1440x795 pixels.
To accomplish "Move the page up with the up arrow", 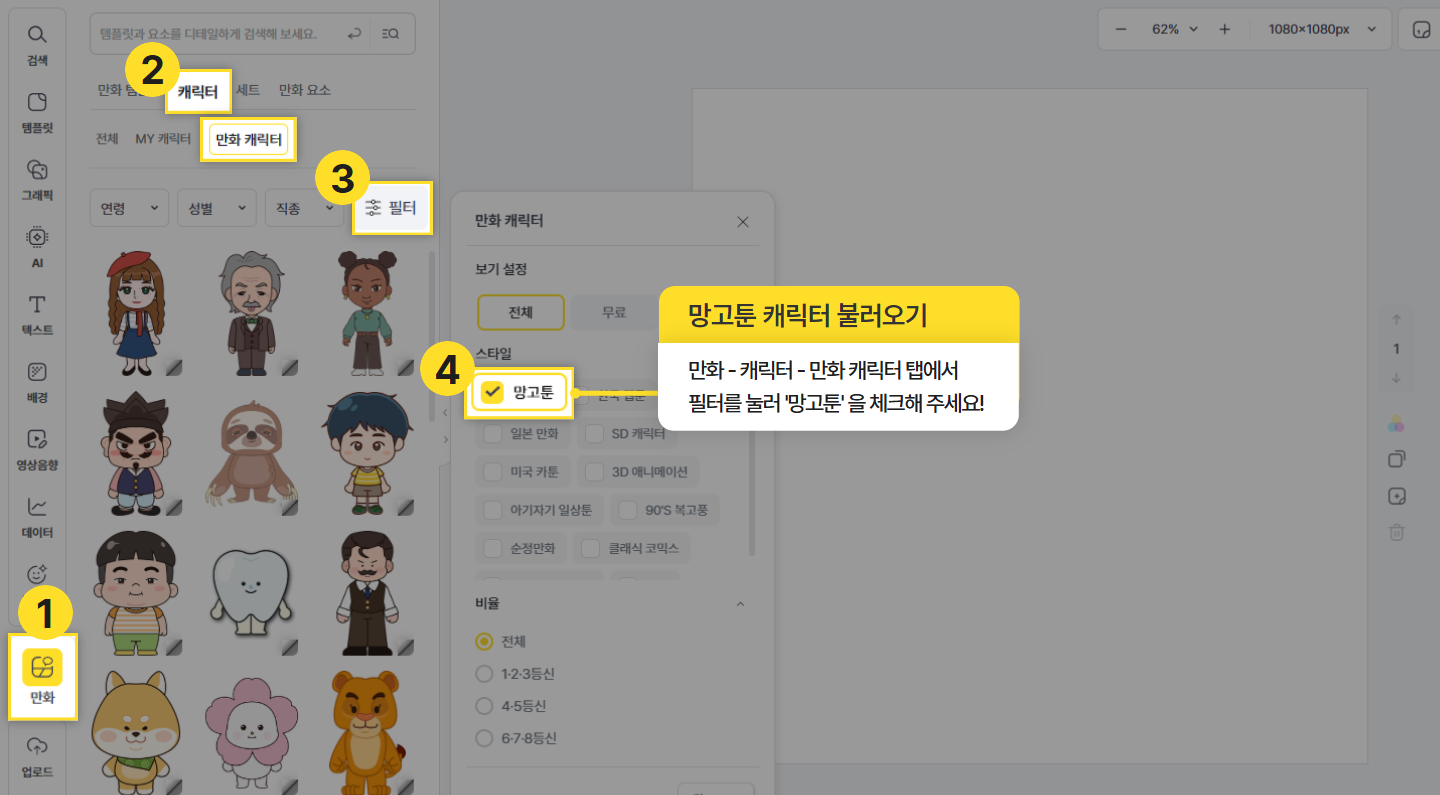I will pyautogui.click(x=1397, y=320).
